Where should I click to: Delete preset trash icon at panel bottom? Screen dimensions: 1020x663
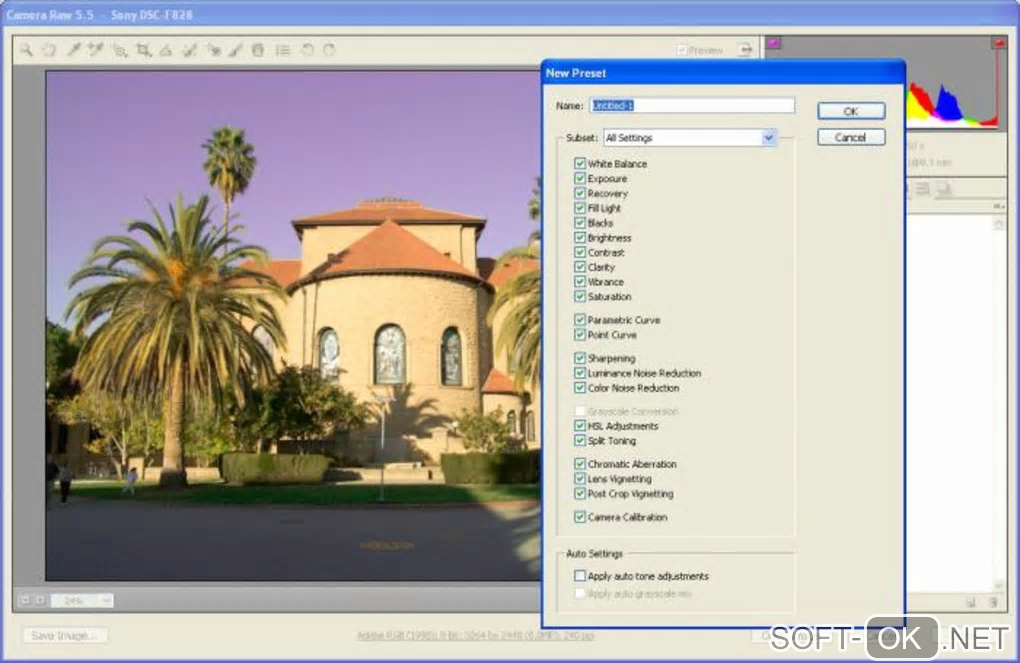[993, 602]
